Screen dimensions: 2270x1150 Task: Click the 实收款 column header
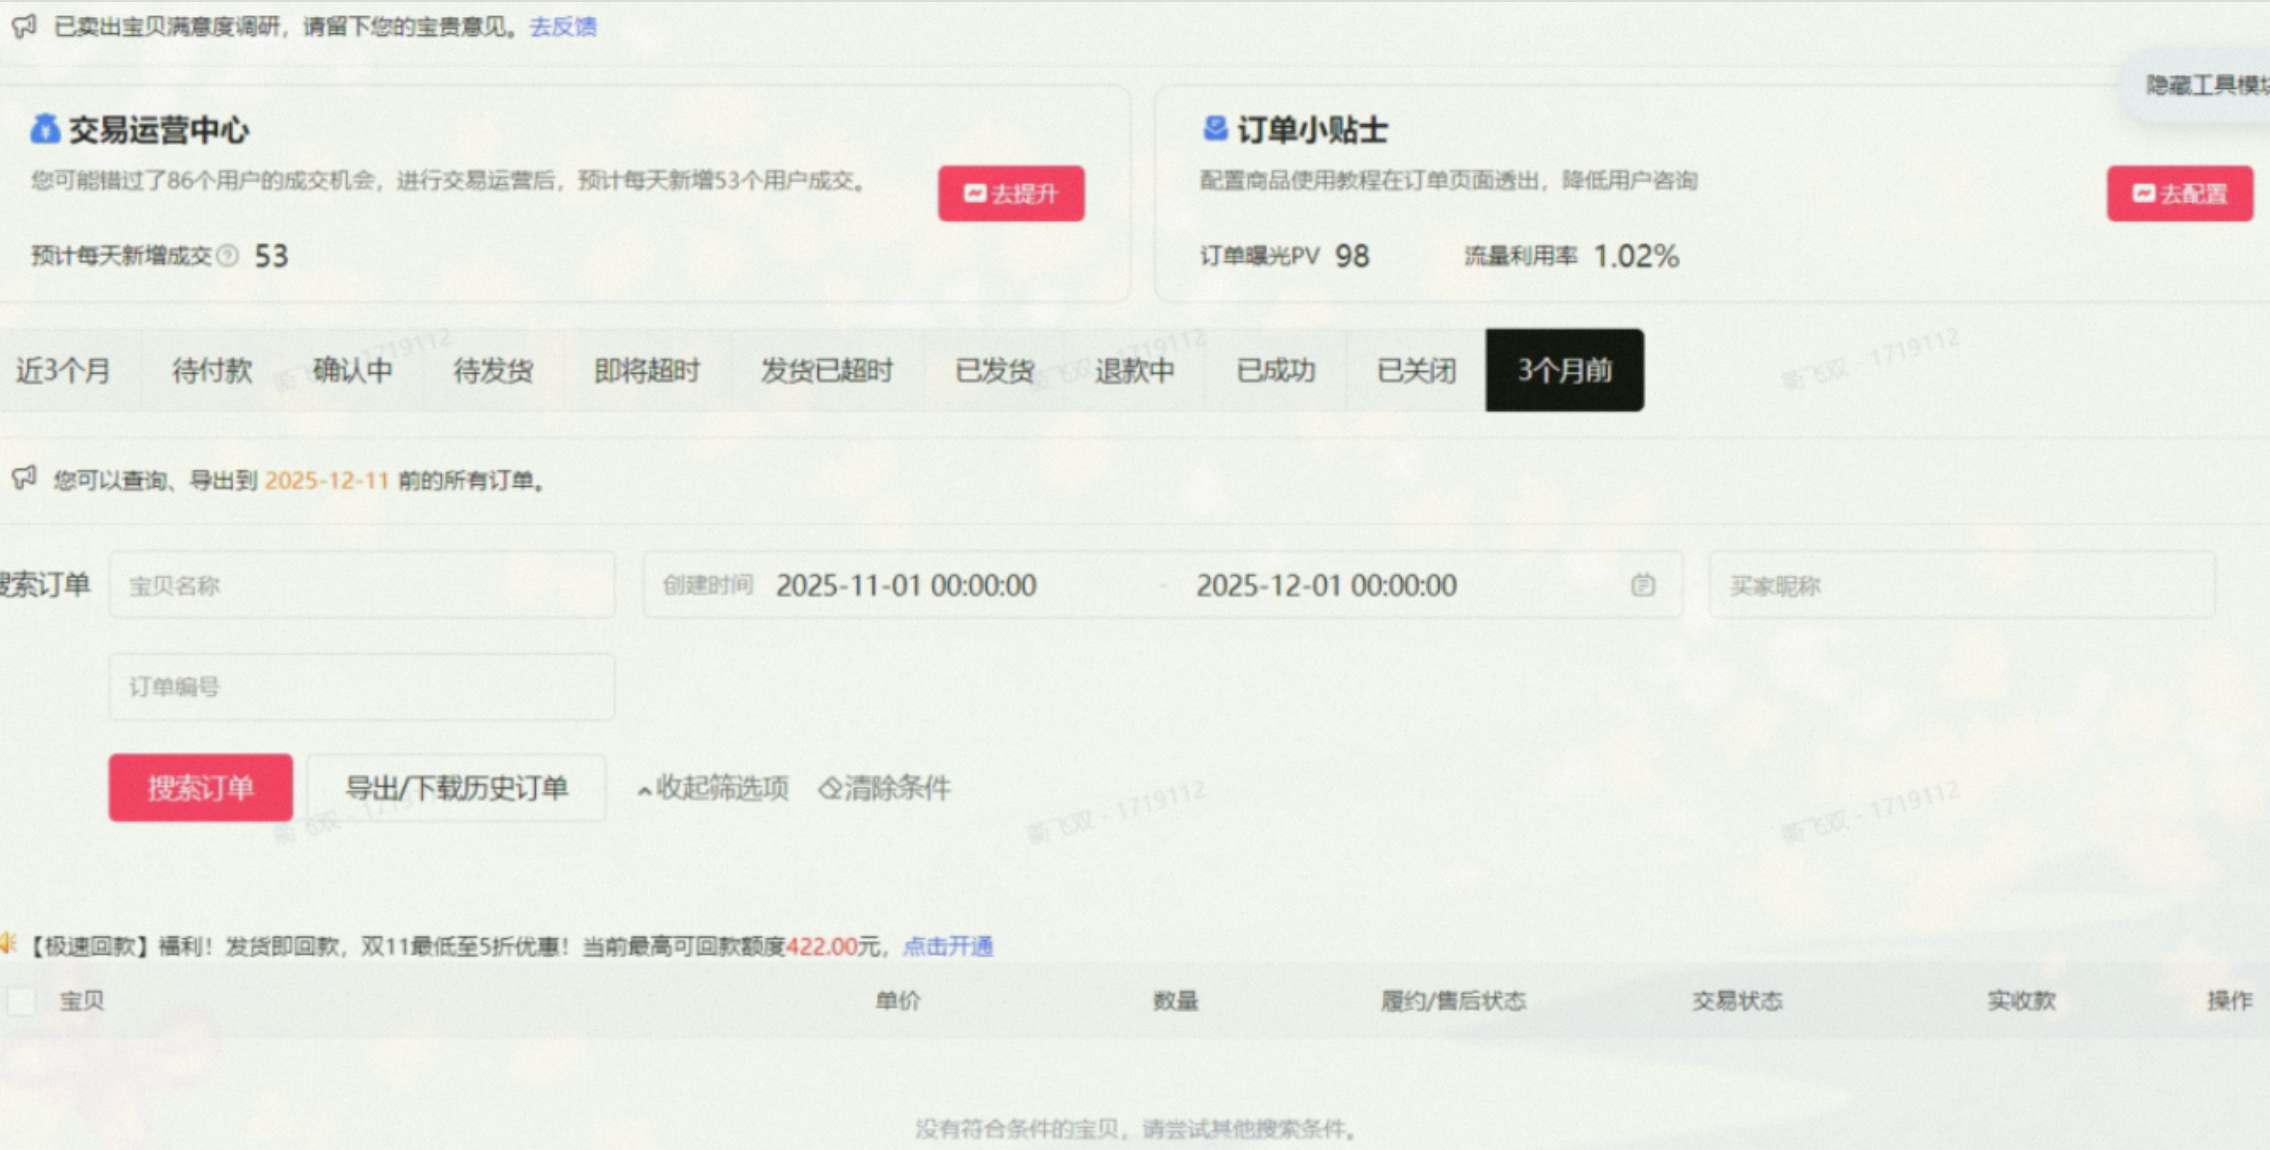coord(2021,1001)
